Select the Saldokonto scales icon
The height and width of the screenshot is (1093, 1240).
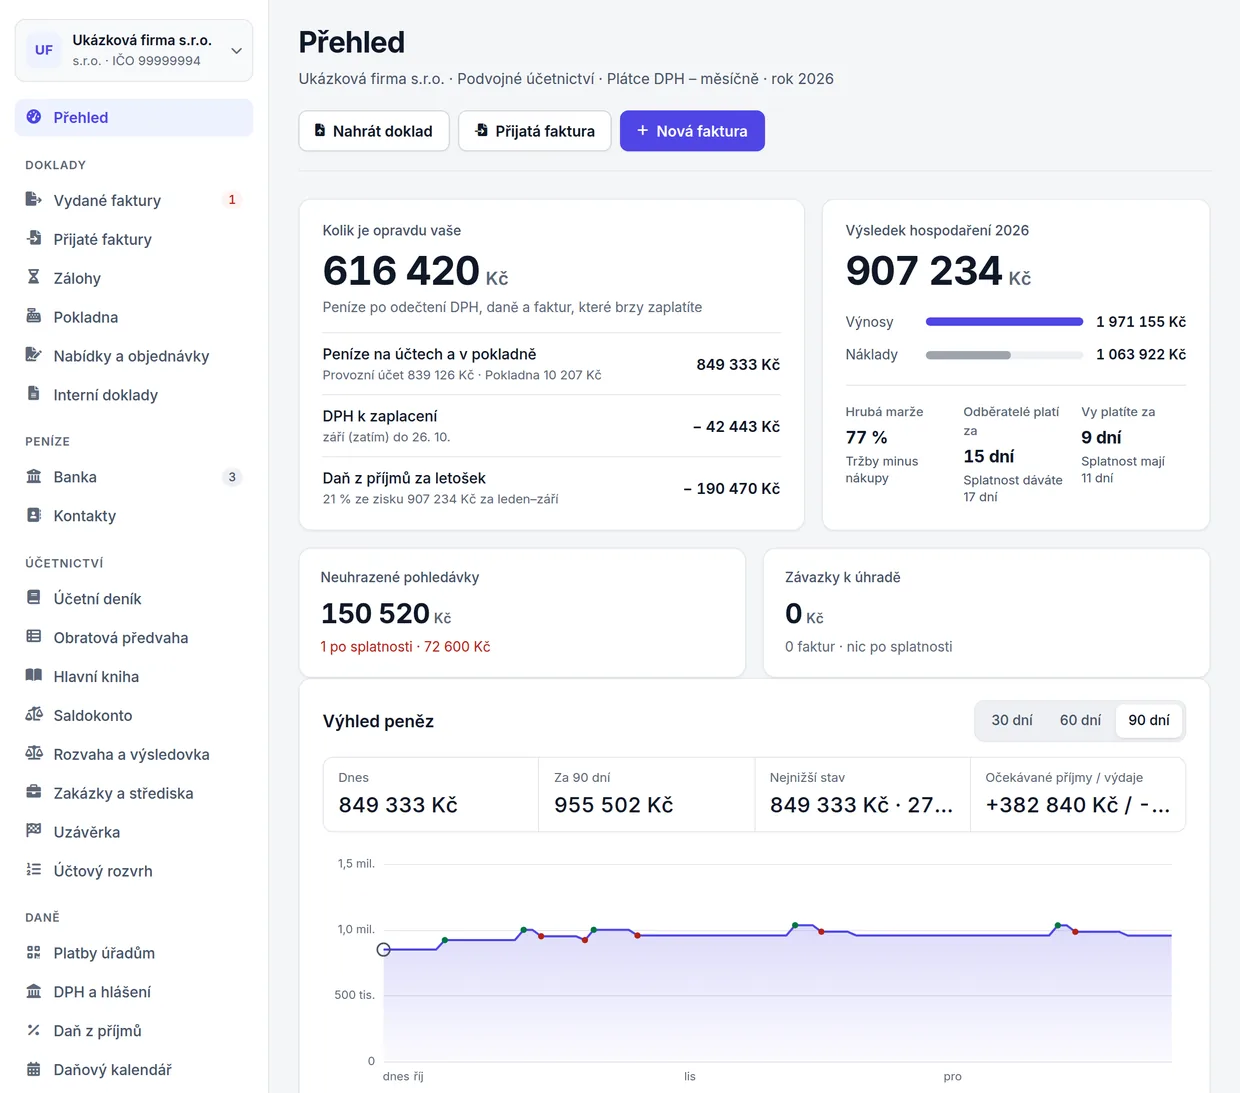coord(34,715)
